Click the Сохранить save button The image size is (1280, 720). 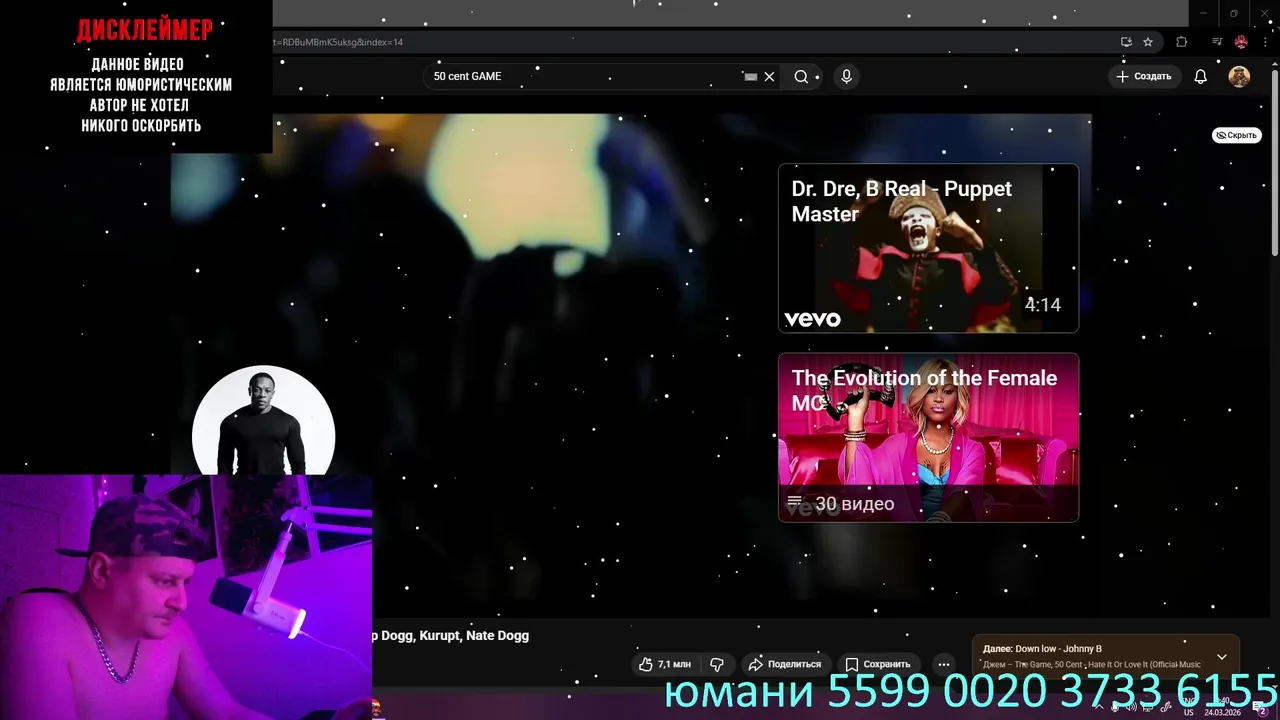[877, 664]
